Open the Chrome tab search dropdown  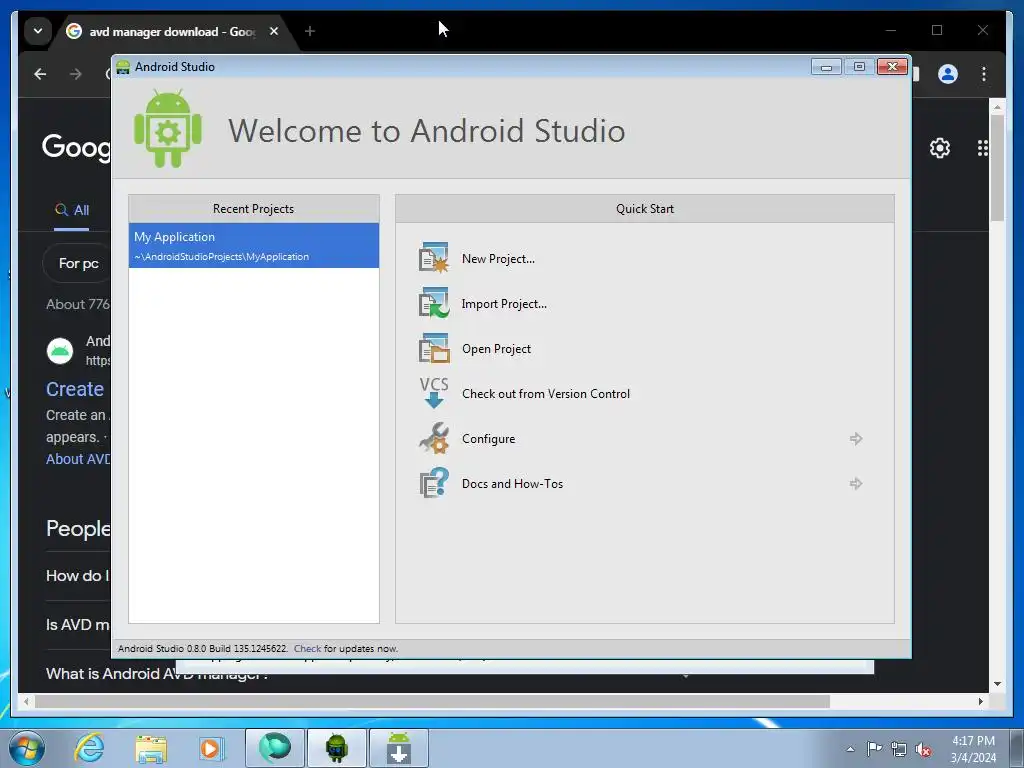38,31
